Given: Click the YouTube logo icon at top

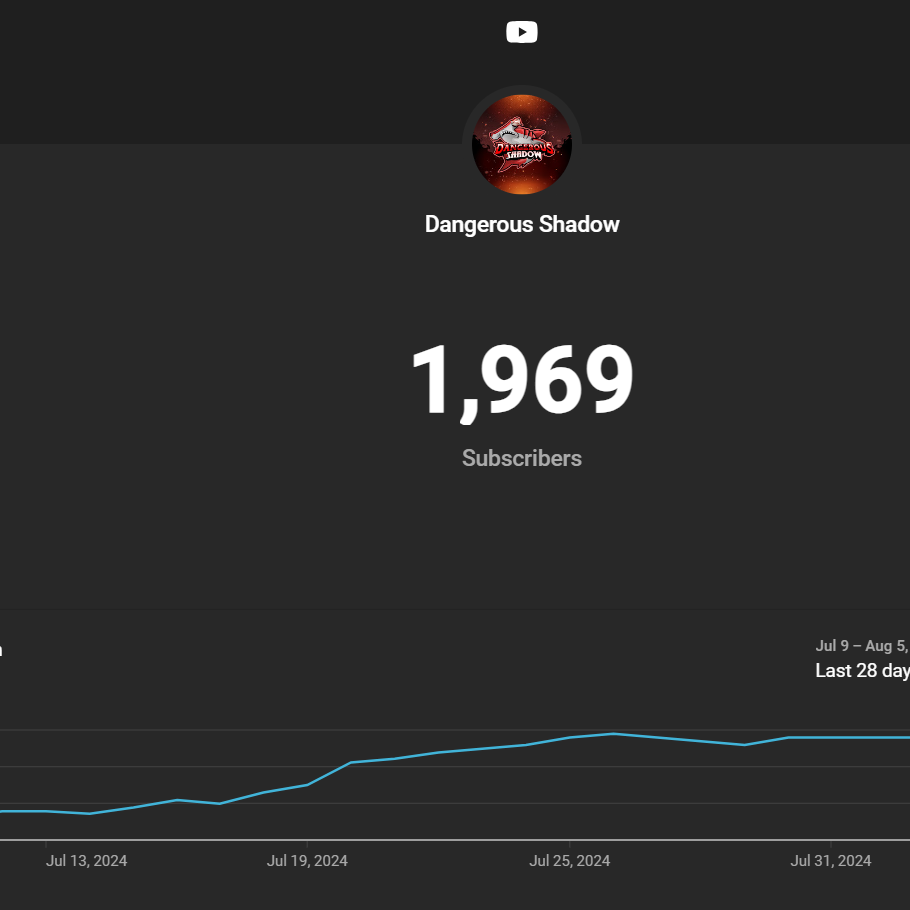Looking at the screenshot, I should coord(521,32).
